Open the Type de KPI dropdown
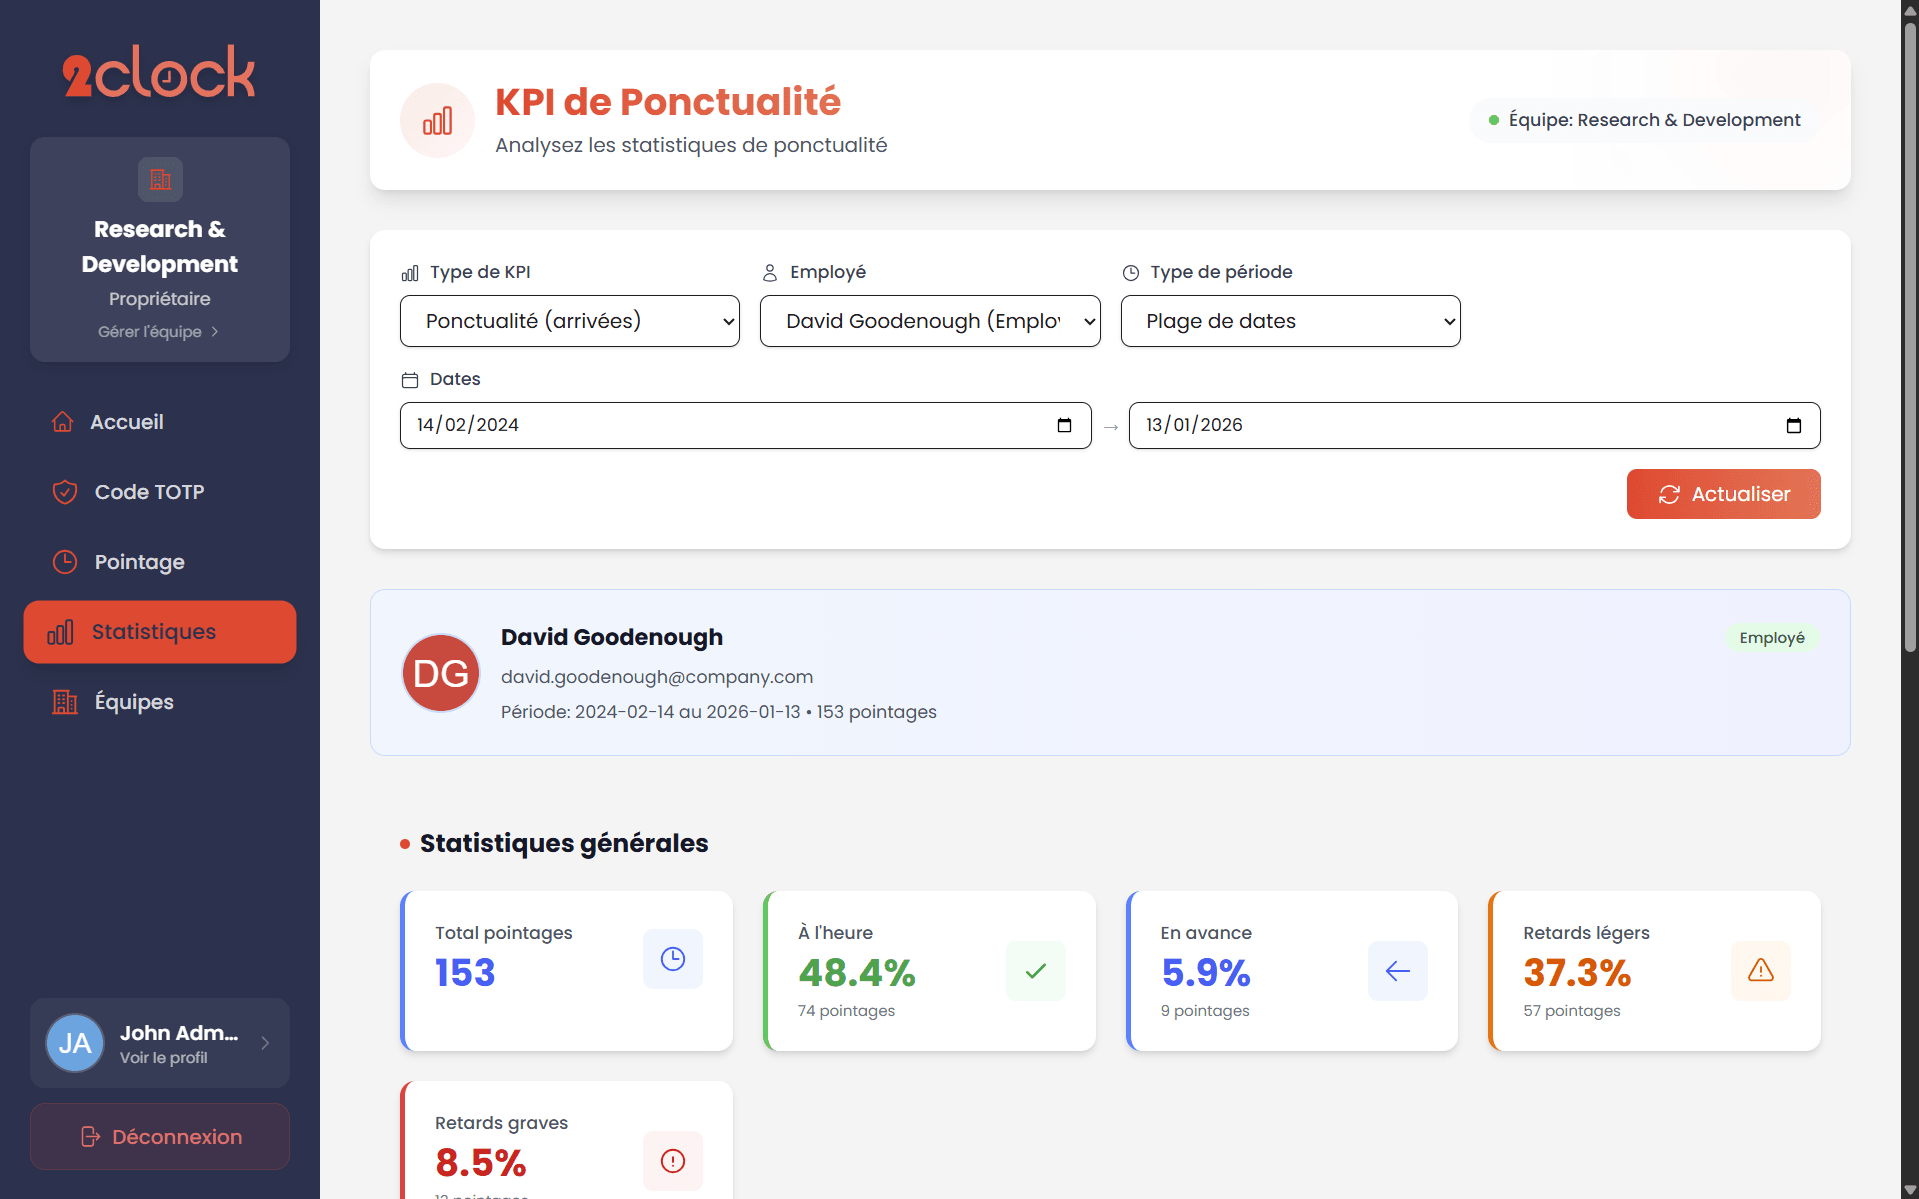Viewport: 1919px width, 1199px height. 570,321
